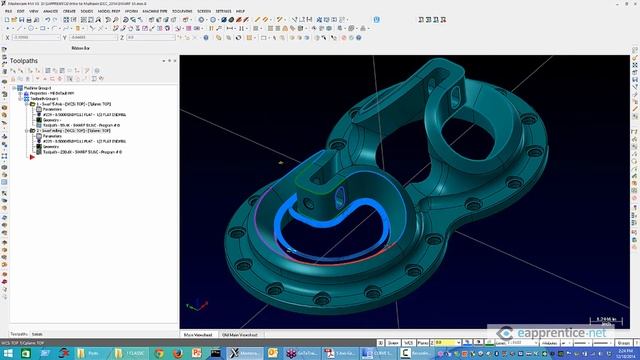Select the Create Circle tool
Image resolution: width=640 pixels, height=360 pixels.
pos(31,29)
